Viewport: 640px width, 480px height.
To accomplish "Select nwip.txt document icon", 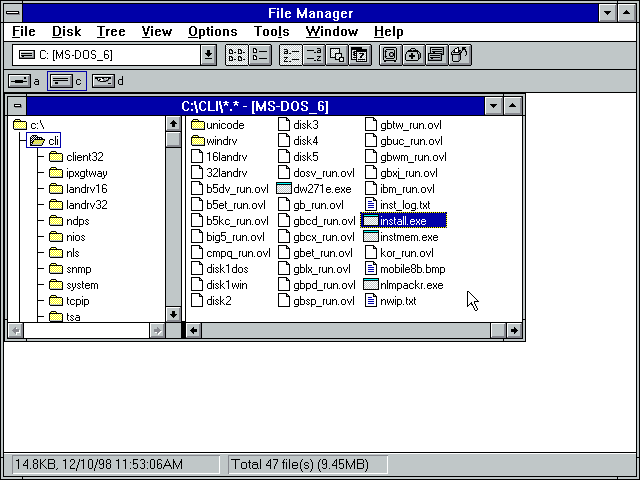I will point(371,301).
